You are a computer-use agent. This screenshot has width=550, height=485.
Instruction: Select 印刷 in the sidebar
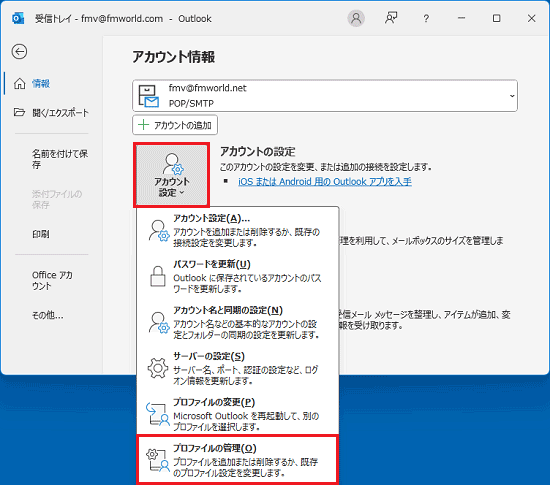coord(41,234)
